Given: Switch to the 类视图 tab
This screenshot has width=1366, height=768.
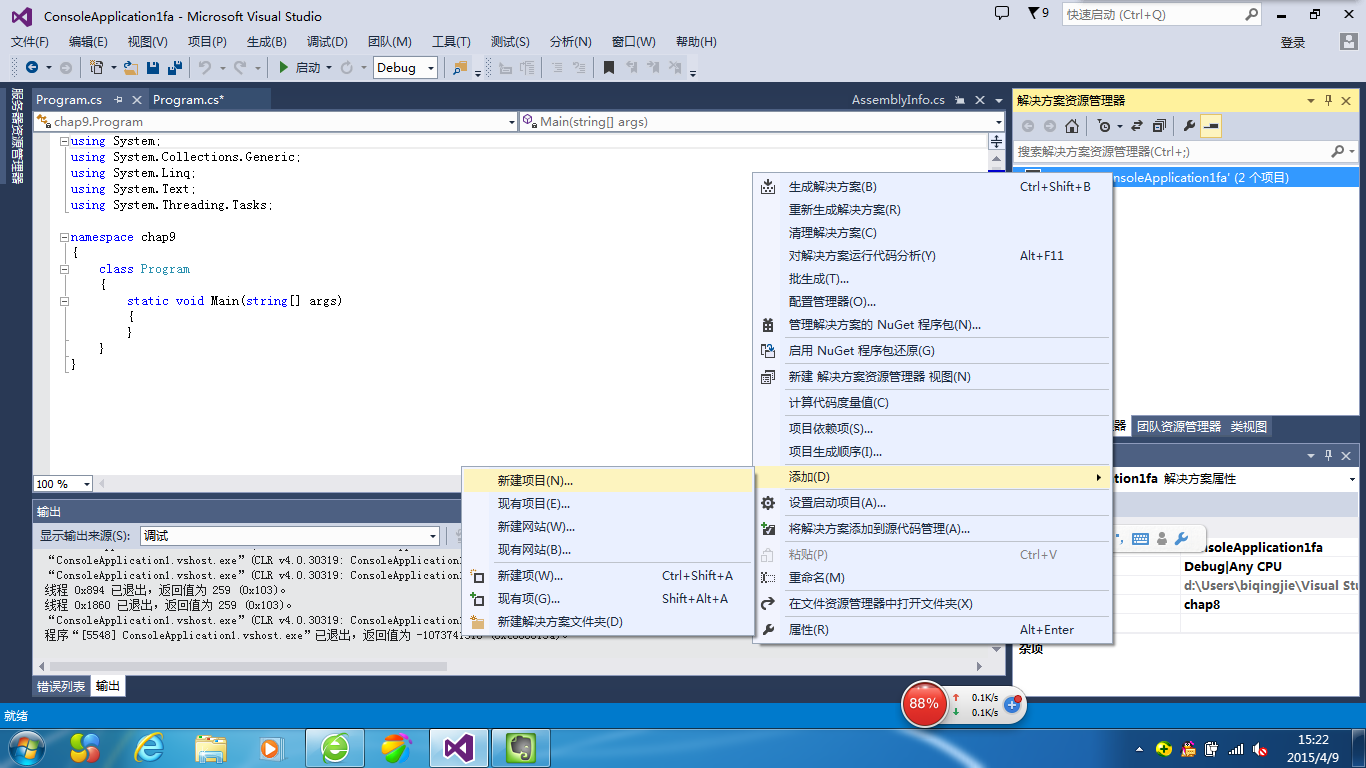Looking at the screenshot, I should pyautogui.click(x=1248, y=426).
